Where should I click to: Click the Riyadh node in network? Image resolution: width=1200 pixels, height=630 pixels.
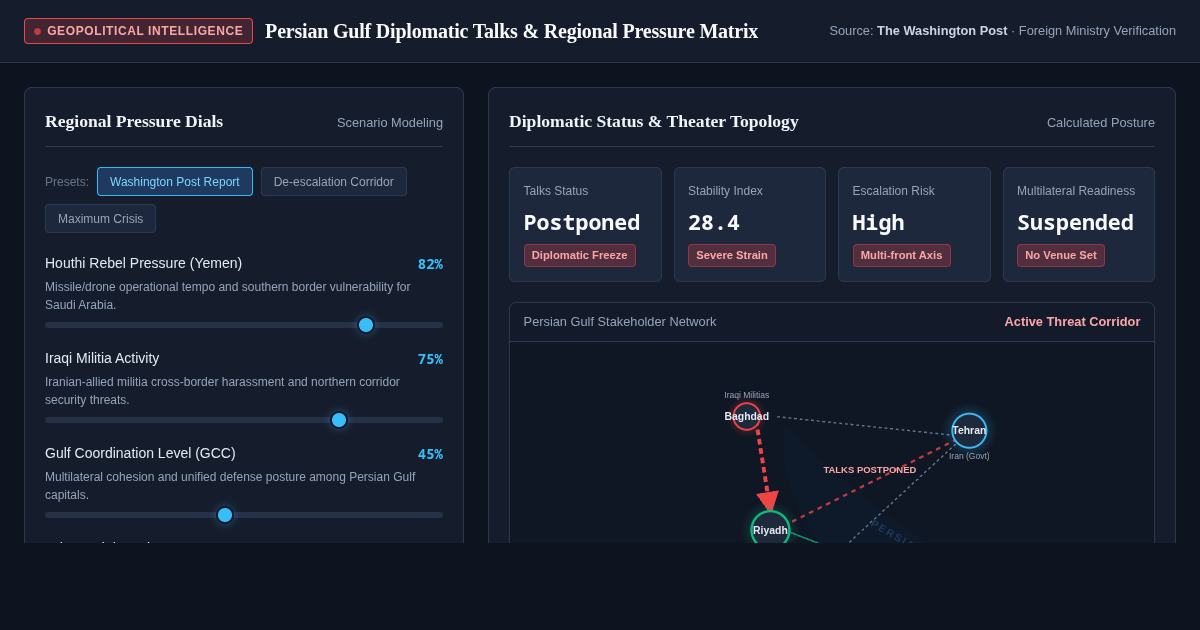(x=770, y=530)
